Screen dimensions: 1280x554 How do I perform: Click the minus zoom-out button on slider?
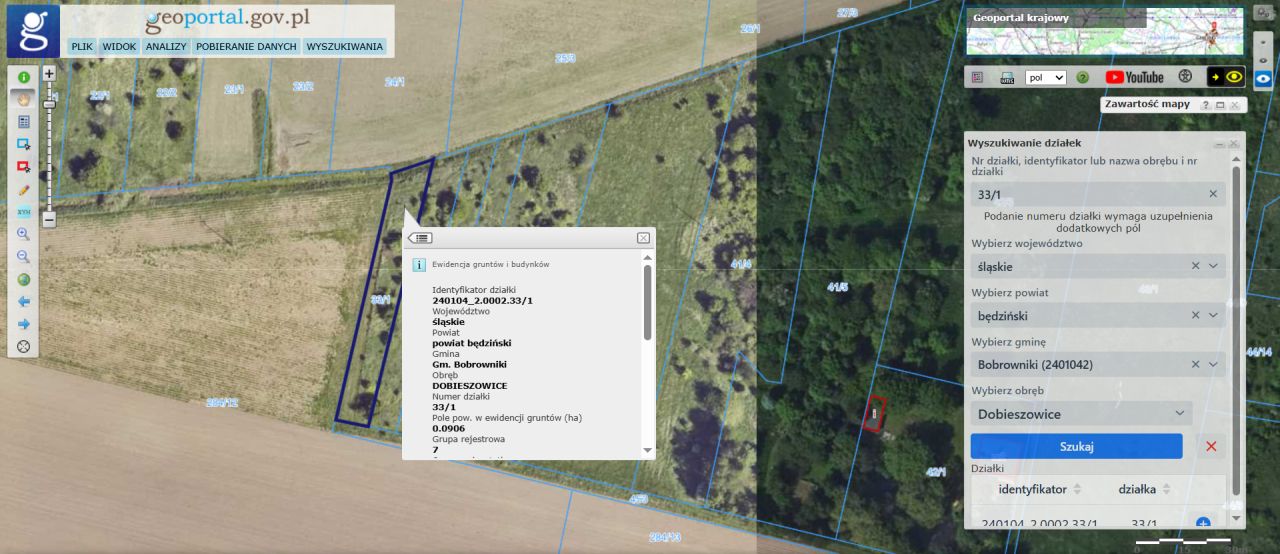tap(49, 220)
